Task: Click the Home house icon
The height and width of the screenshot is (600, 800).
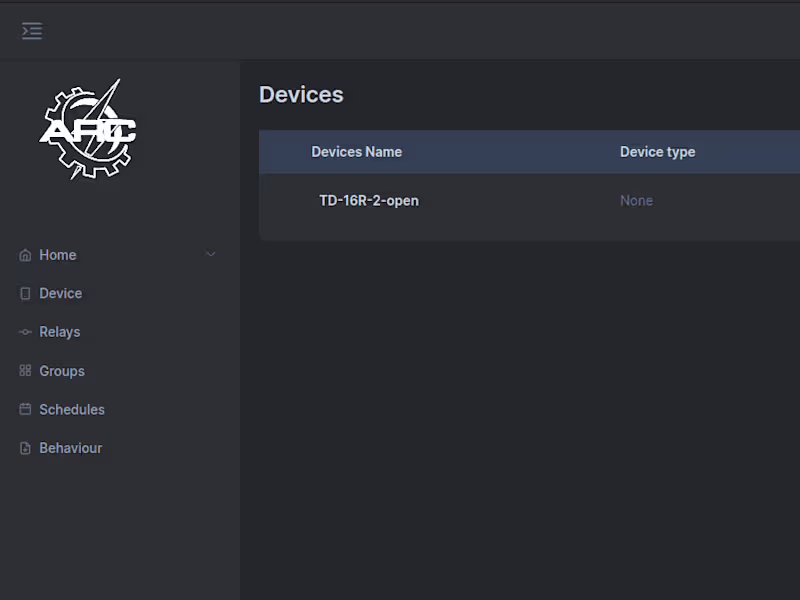Action: pyautogui.click(x=25, y=255)
